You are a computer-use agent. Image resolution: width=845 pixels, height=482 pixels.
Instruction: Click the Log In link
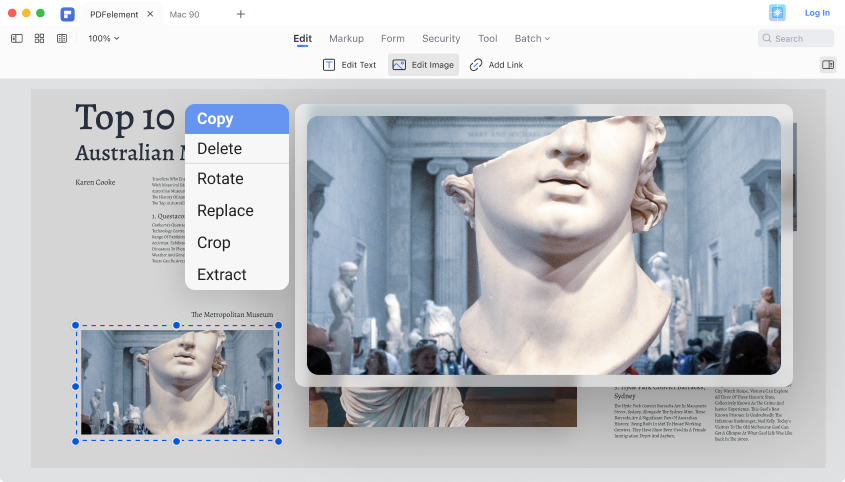tap(817, 13)
